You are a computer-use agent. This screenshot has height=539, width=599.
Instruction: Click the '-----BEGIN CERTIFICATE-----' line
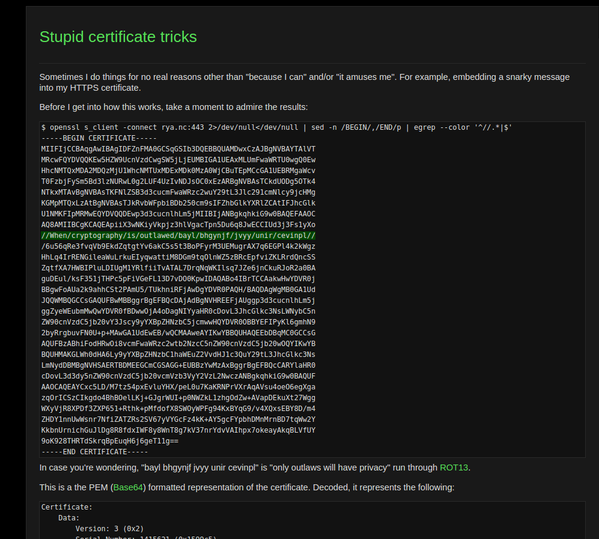[99, 138]
